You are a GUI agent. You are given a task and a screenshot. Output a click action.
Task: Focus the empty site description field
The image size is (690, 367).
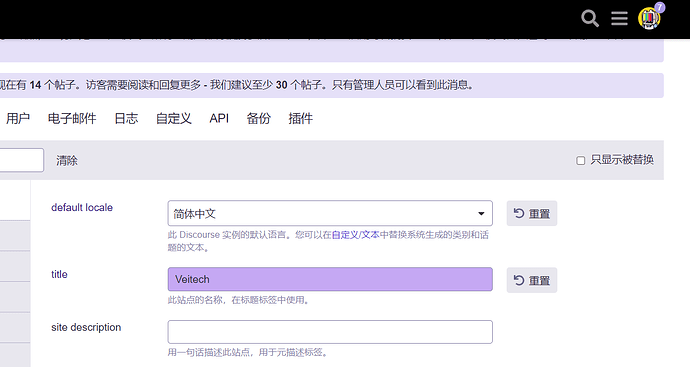[x=330, y=332]
